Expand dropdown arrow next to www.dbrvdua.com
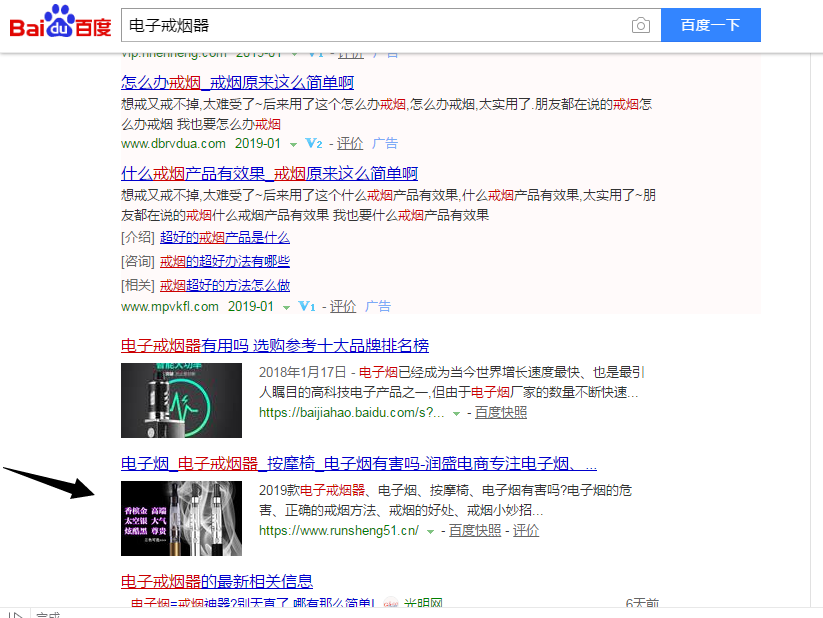Image resolution: width=823 pixels, height=618 pixels. click(x=293, y=144)
